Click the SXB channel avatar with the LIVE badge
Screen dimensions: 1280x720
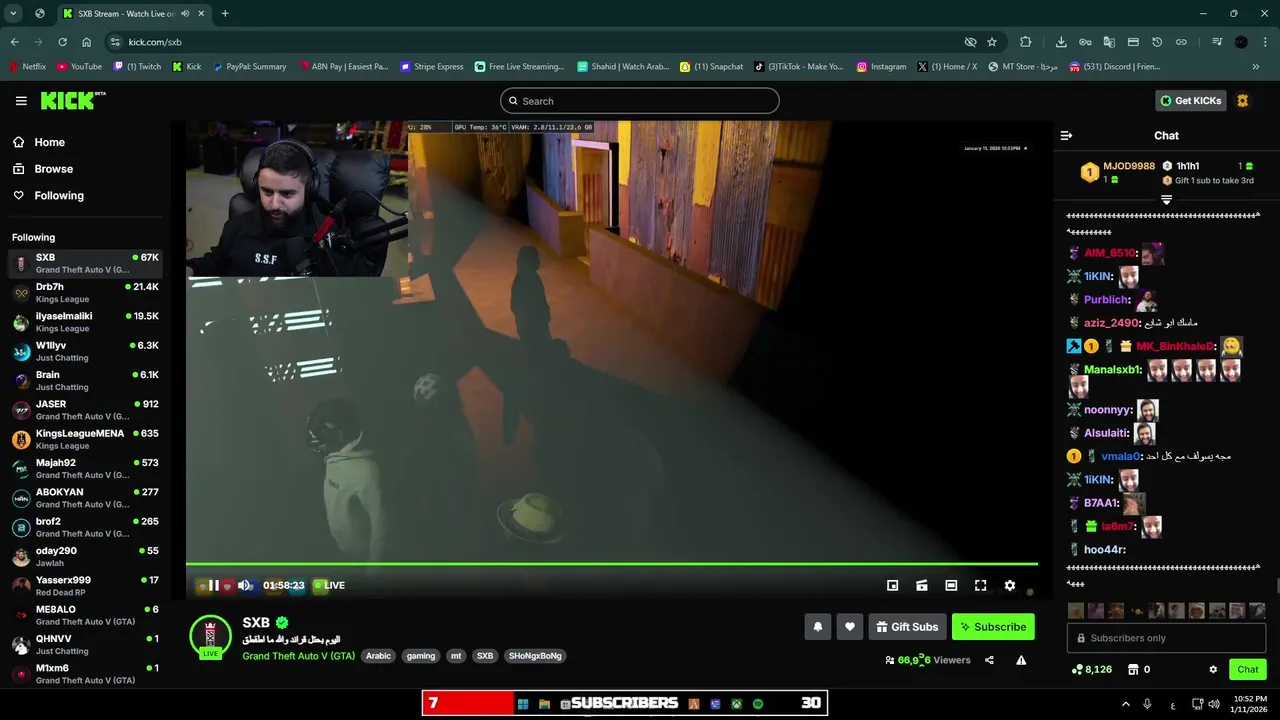(210, 636)
